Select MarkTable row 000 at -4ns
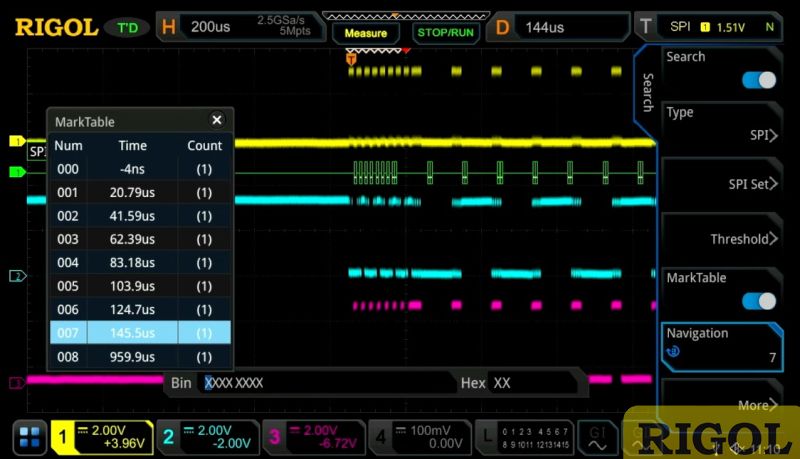This screenshot has height=459, width=800. point(140,169)
